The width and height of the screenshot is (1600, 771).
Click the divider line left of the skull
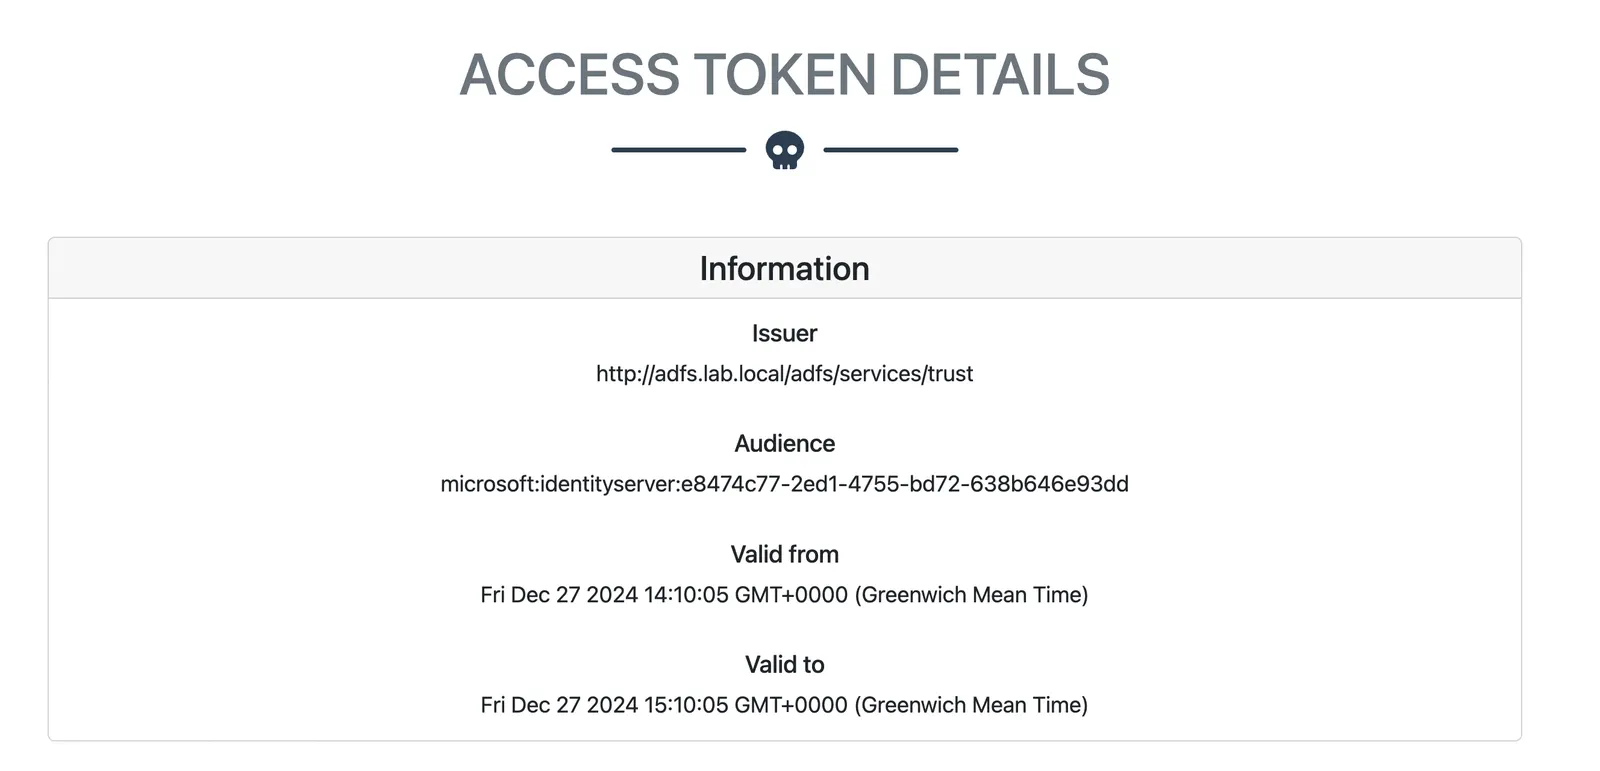click(679, 150)
